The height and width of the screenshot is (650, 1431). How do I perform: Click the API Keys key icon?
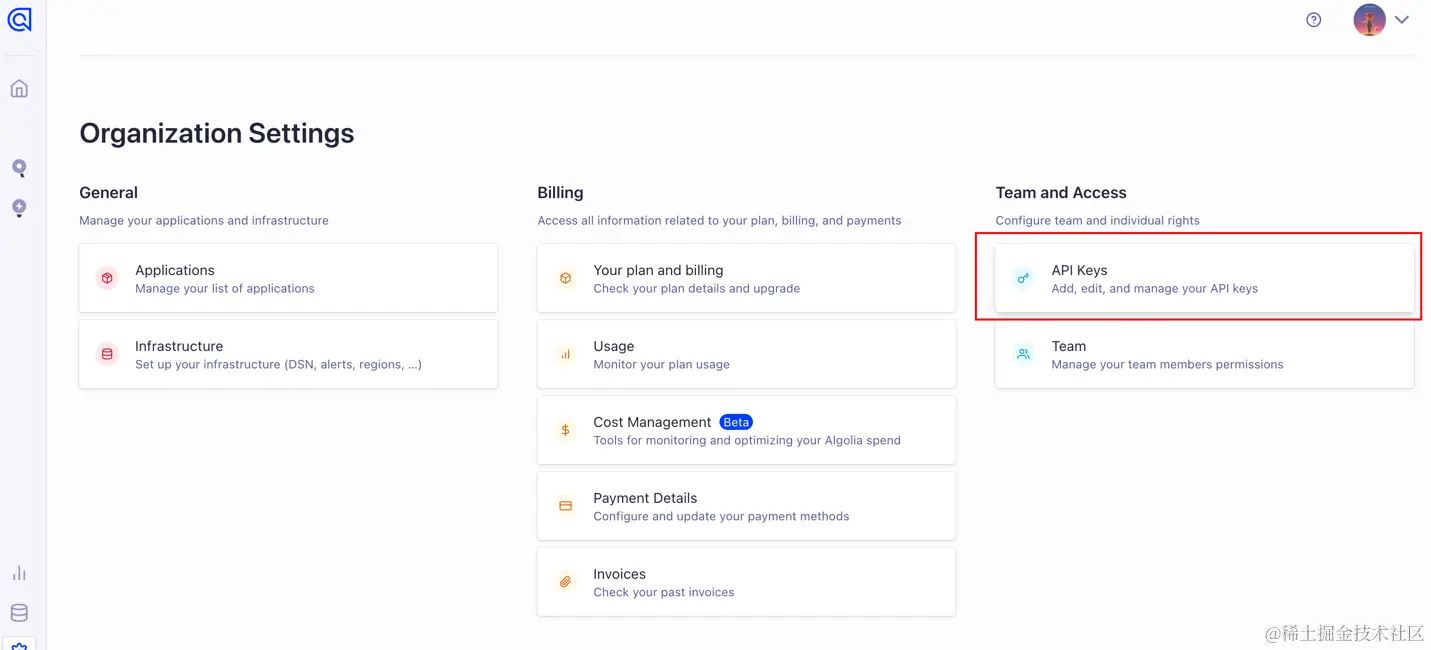click(1023, 279)
